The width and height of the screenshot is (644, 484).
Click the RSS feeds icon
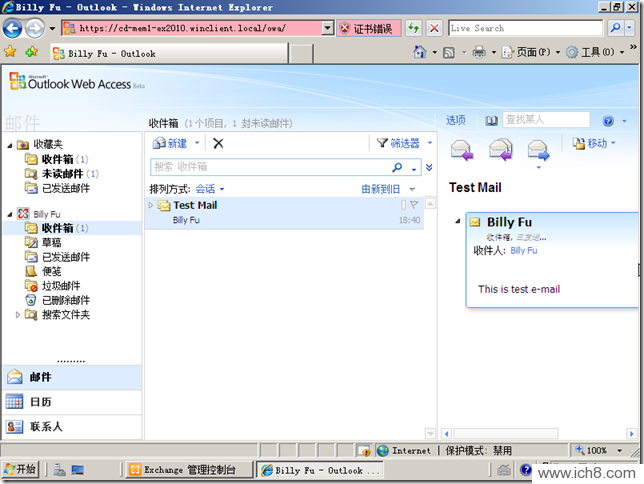(x=448, y=53)
